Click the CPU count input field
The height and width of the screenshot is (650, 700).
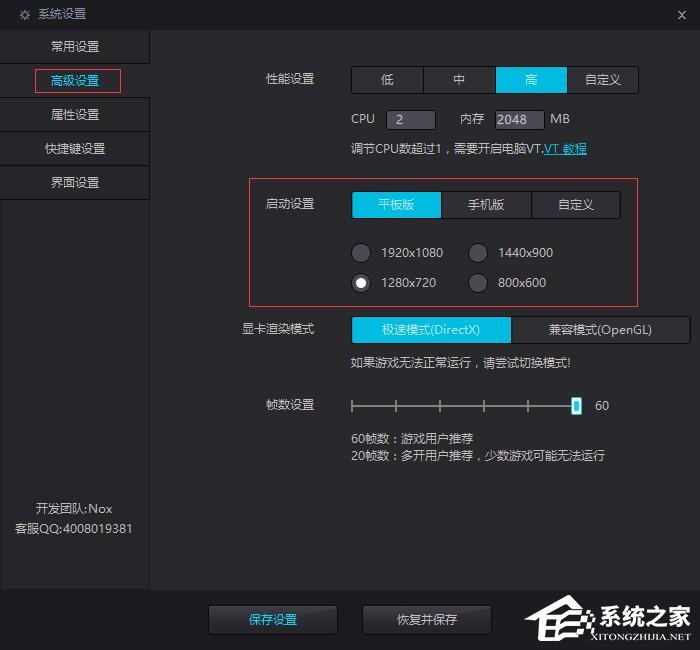point(410,120)
